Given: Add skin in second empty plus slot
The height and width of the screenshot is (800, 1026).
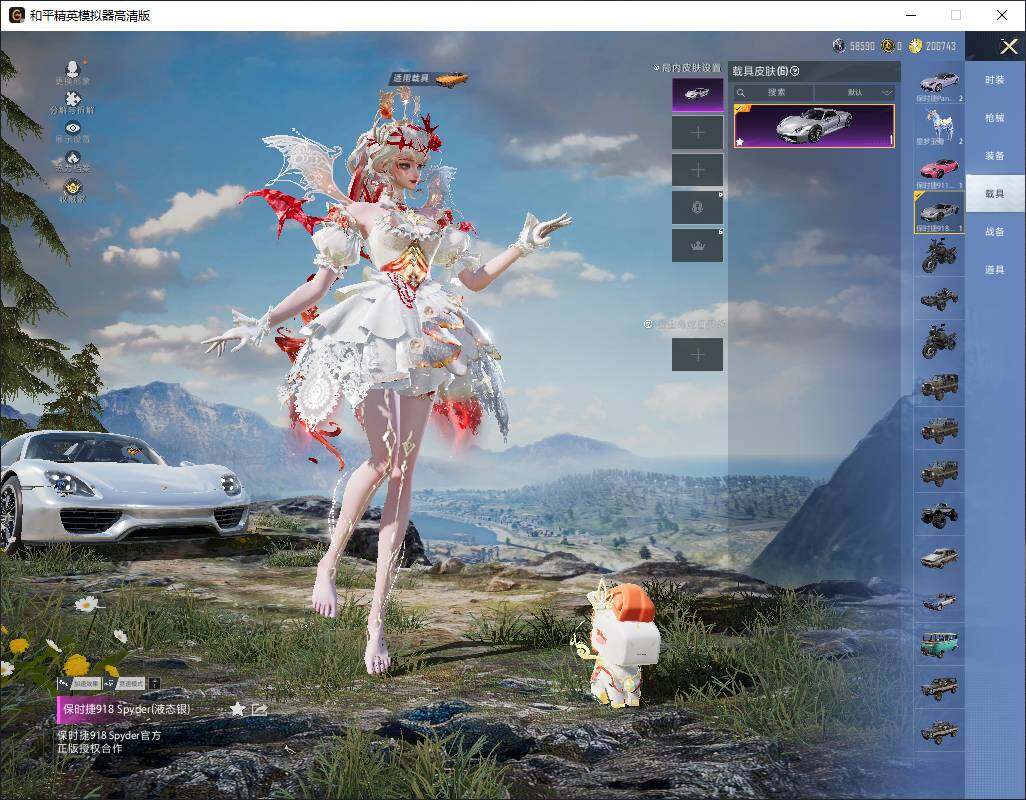Looking at the screenshot, I should point(698,170).
